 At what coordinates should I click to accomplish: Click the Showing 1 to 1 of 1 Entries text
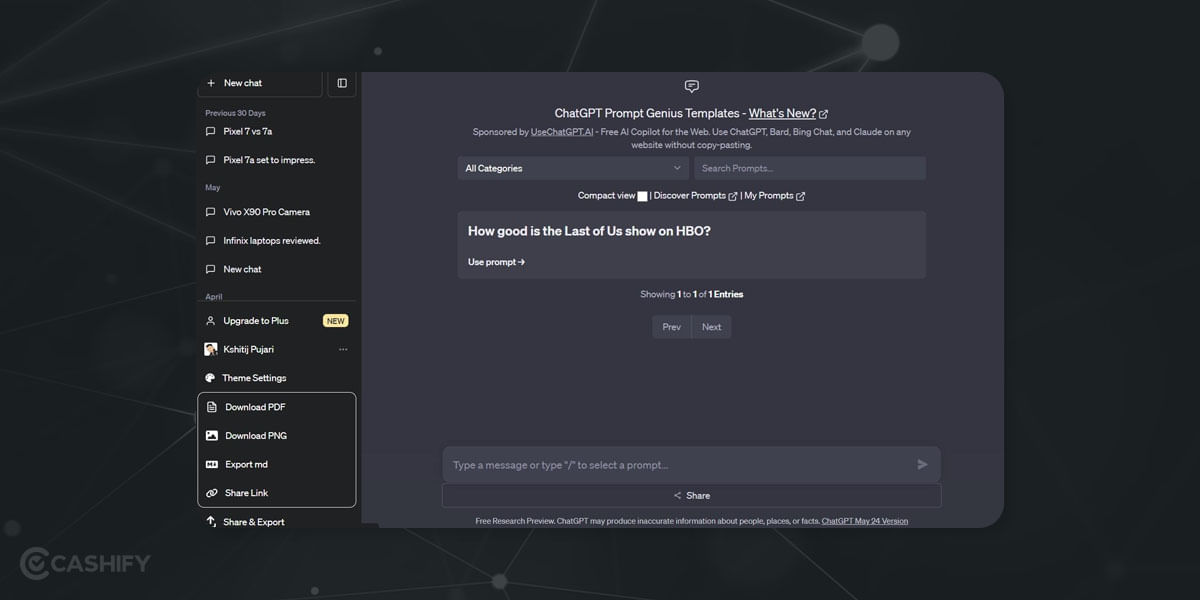point(692,295)
